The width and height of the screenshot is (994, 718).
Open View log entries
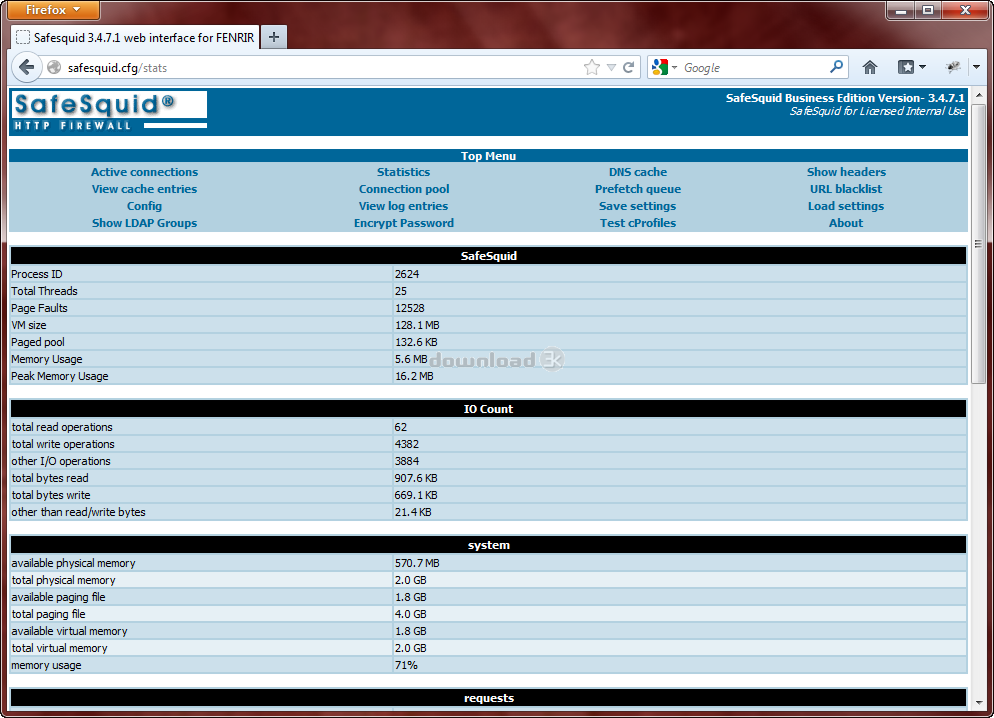coord(403,206)
